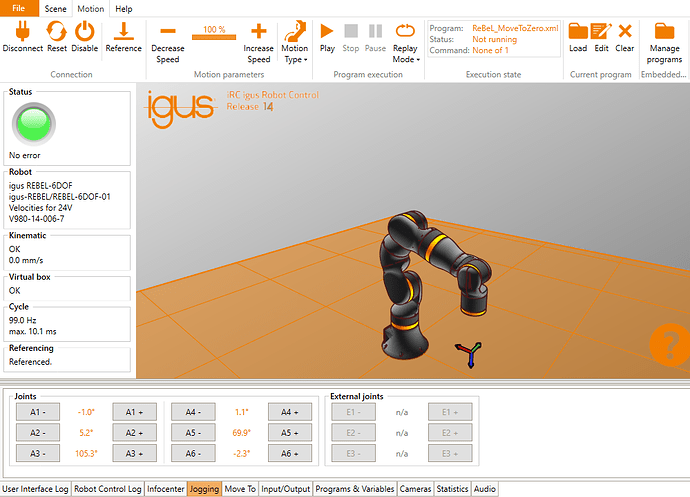Click the Clear program X icon
The width and height of the screenshot is (690, 497).
pos(625,31)
